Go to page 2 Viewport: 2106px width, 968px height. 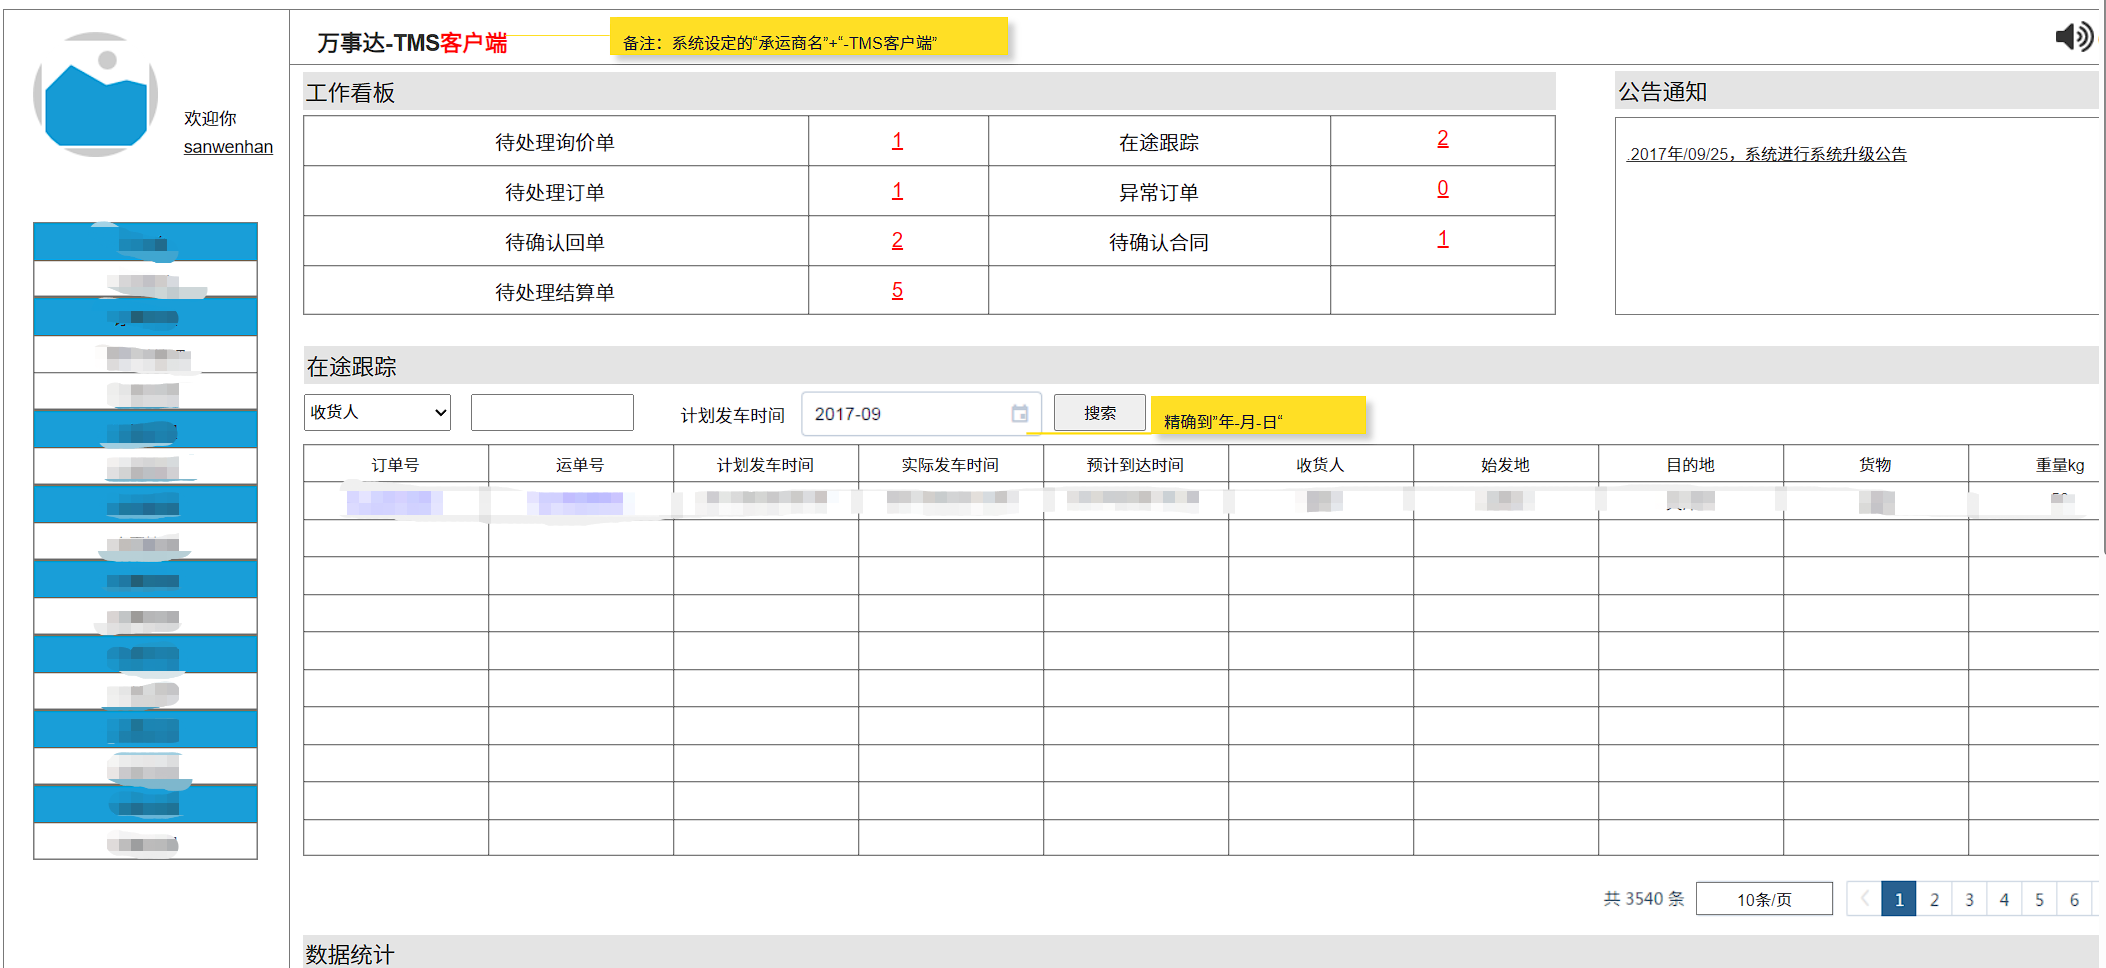click(x=1934, y=899)
